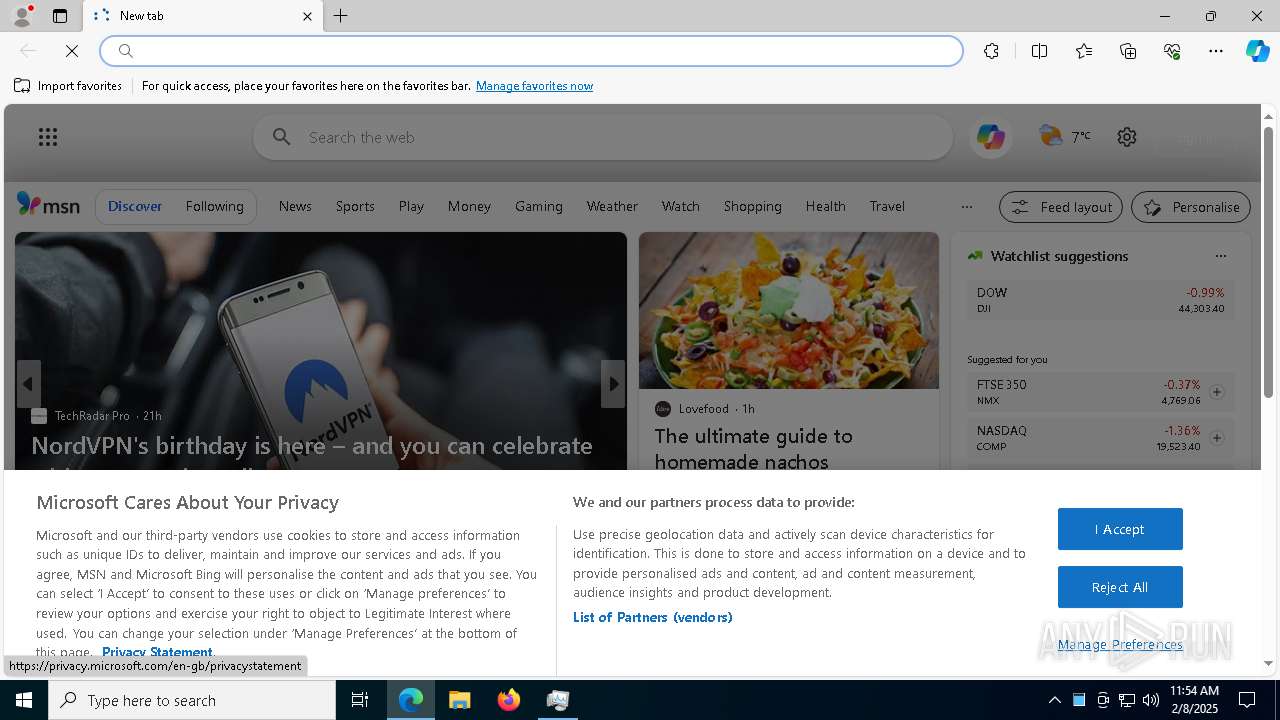Open List of Partners (vendors) link
Screen dimensions: 1280x720
(652, 617)
